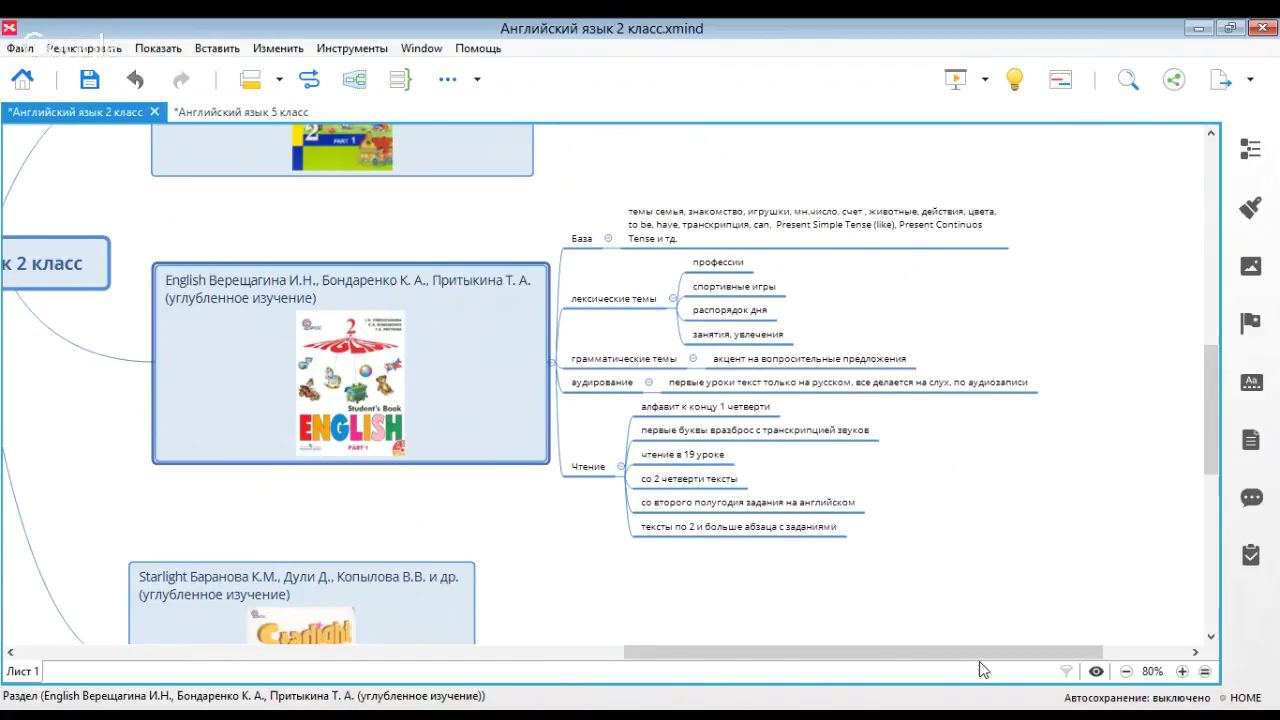Viewport: 1280px width, 720px height.
Task: Click the 80% zoom level
Action: click(x=1153, y=672)
